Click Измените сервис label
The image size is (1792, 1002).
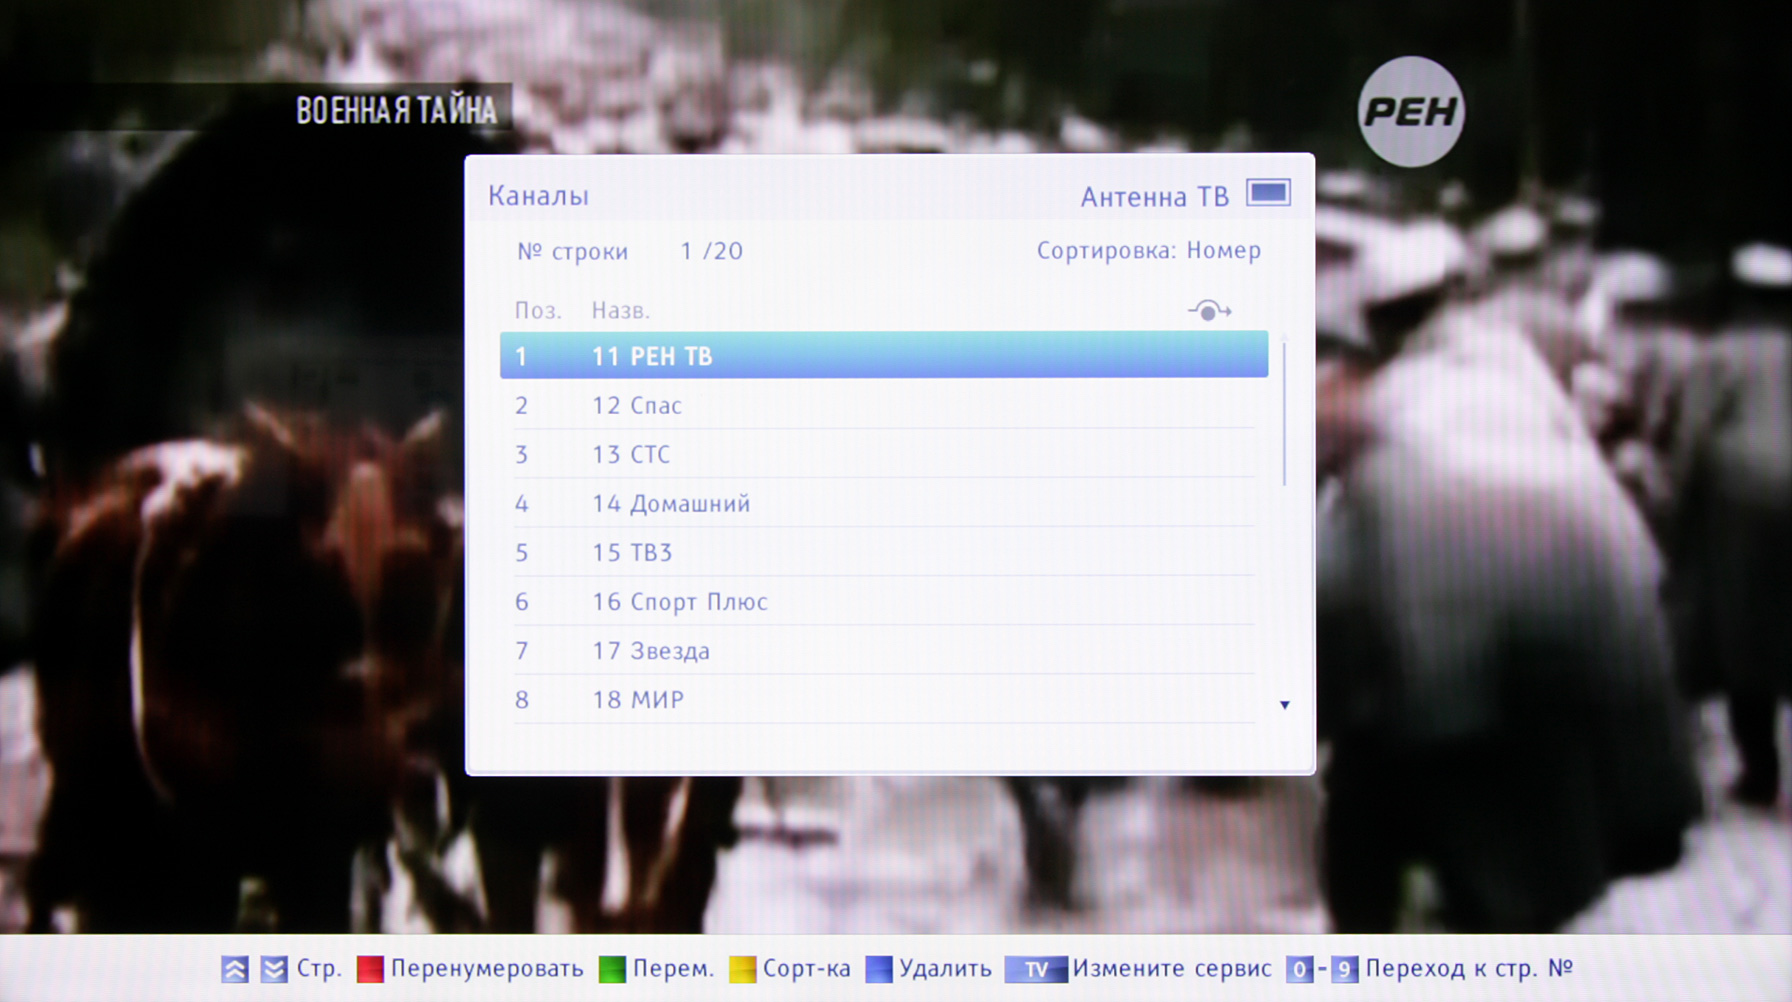[x=1172, y=969]
